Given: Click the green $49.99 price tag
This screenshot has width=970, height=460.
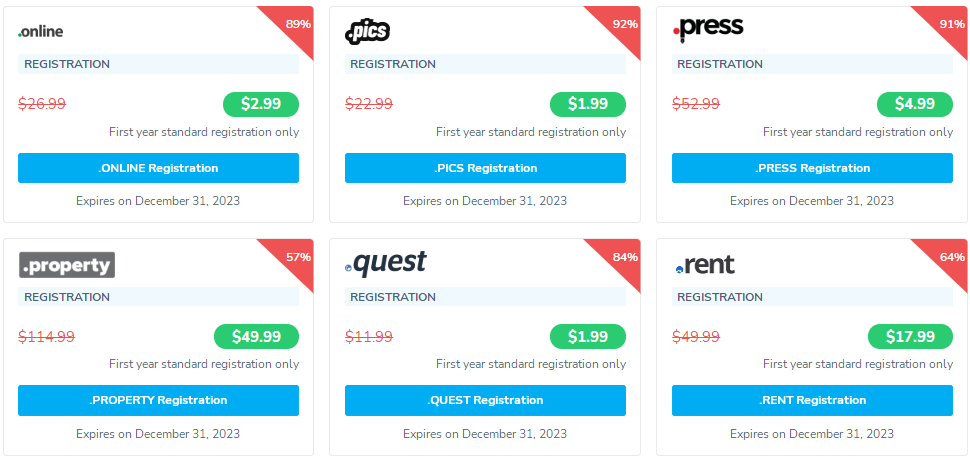Looking at the screenshot, I should pyautogui.click(x=256, y=337).
